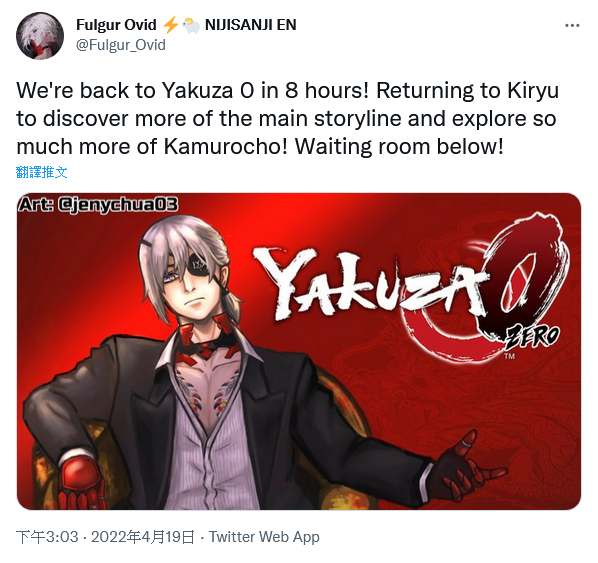
Task: Click the sheep emoji beside the name
Action: (191, 26)
